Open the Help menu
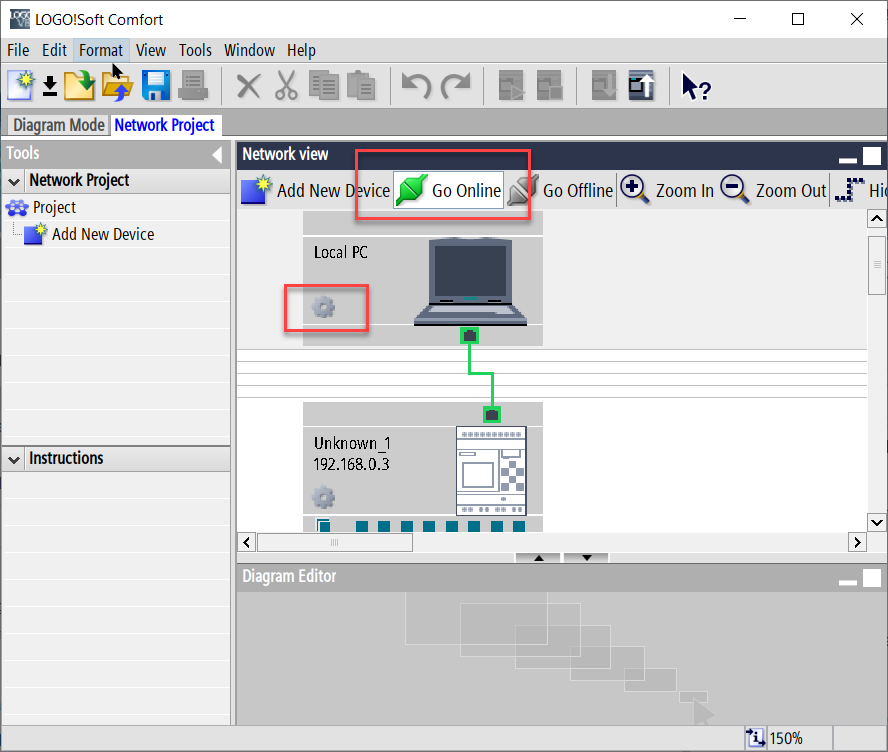The width and height of the screenshot is (888, 752). click(301, 50)
